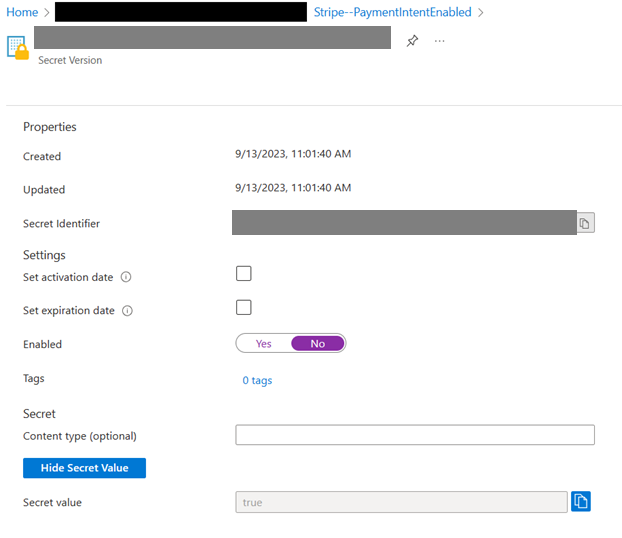
Task: Enable the Set activation date checkbox
Action: (243, 274)
